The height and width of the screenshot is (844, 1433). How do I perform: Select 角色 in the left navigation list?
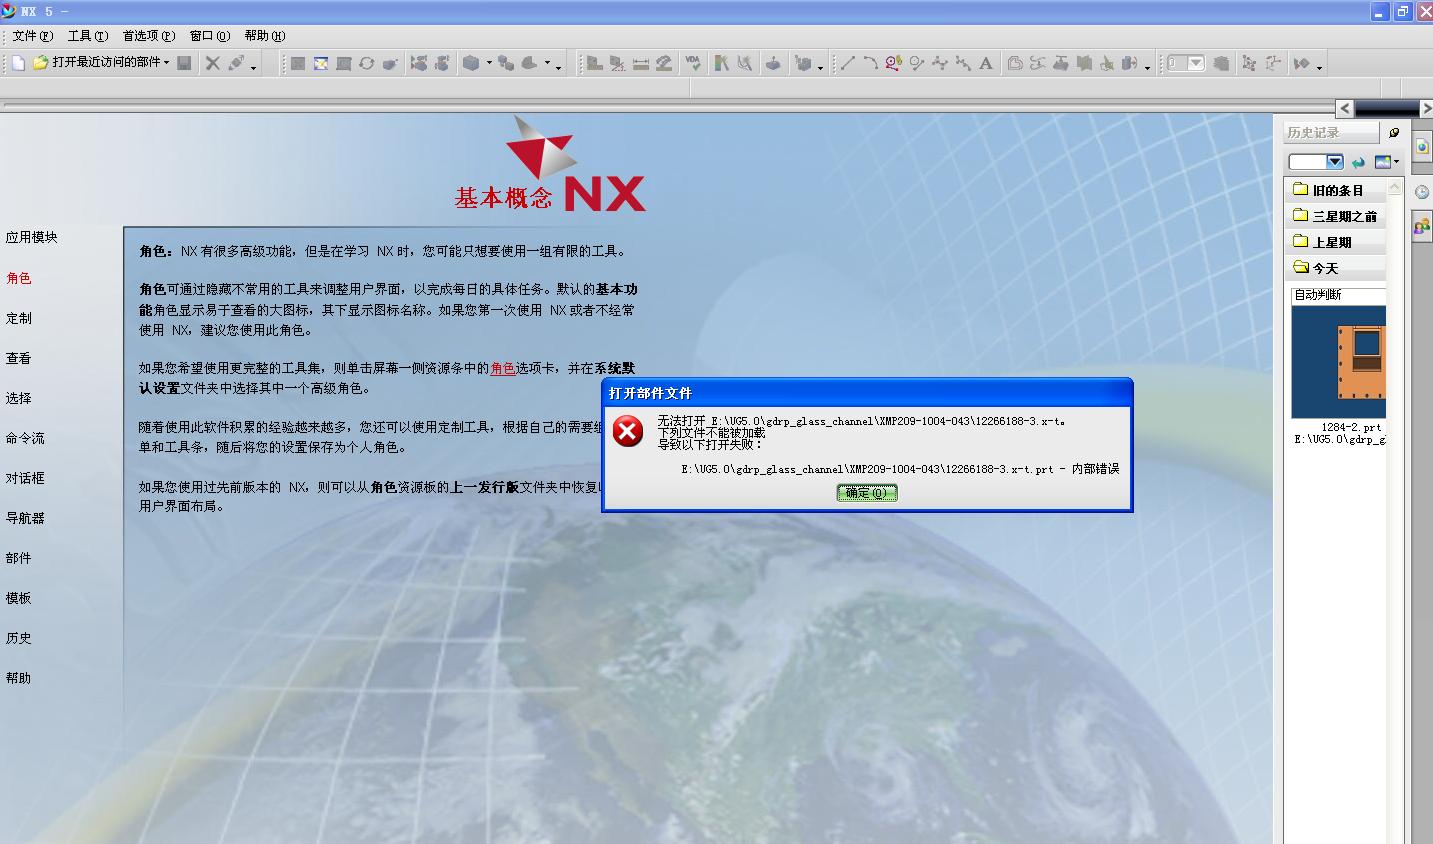(x=19, y=278)
